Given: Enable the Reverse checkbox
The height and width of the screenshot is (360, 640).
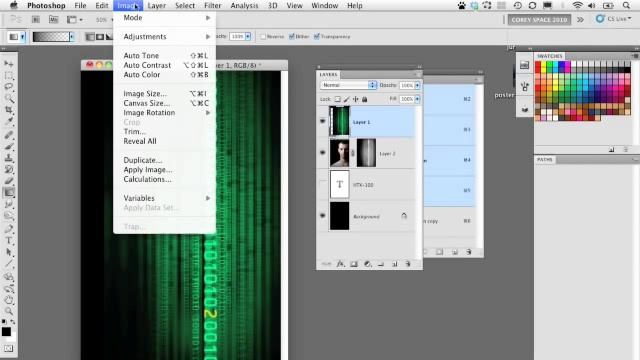Looking at the screenshot, I should coord(263,36).
